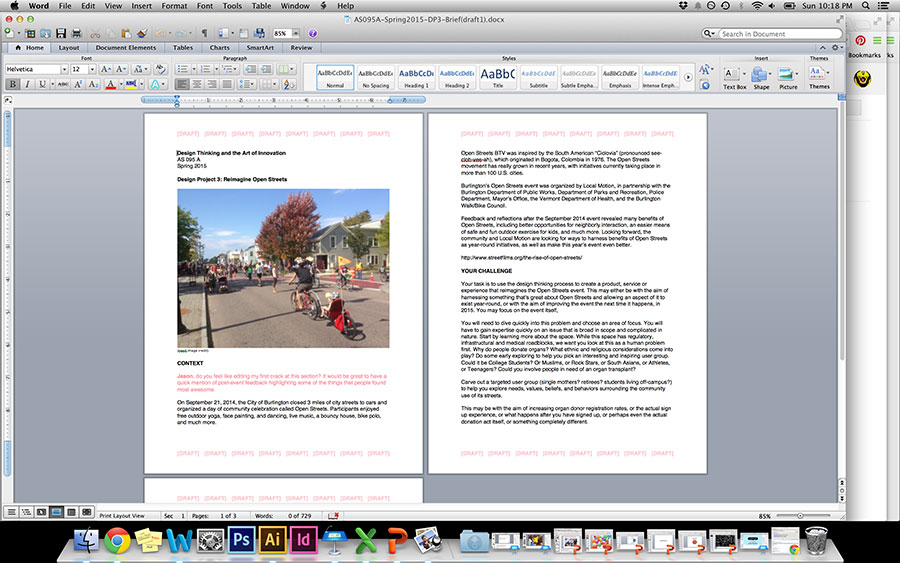The width and height of the screenshot is (900, 563).
Task: Open the Change Case dropdown
Action: (x=141, y=69)
